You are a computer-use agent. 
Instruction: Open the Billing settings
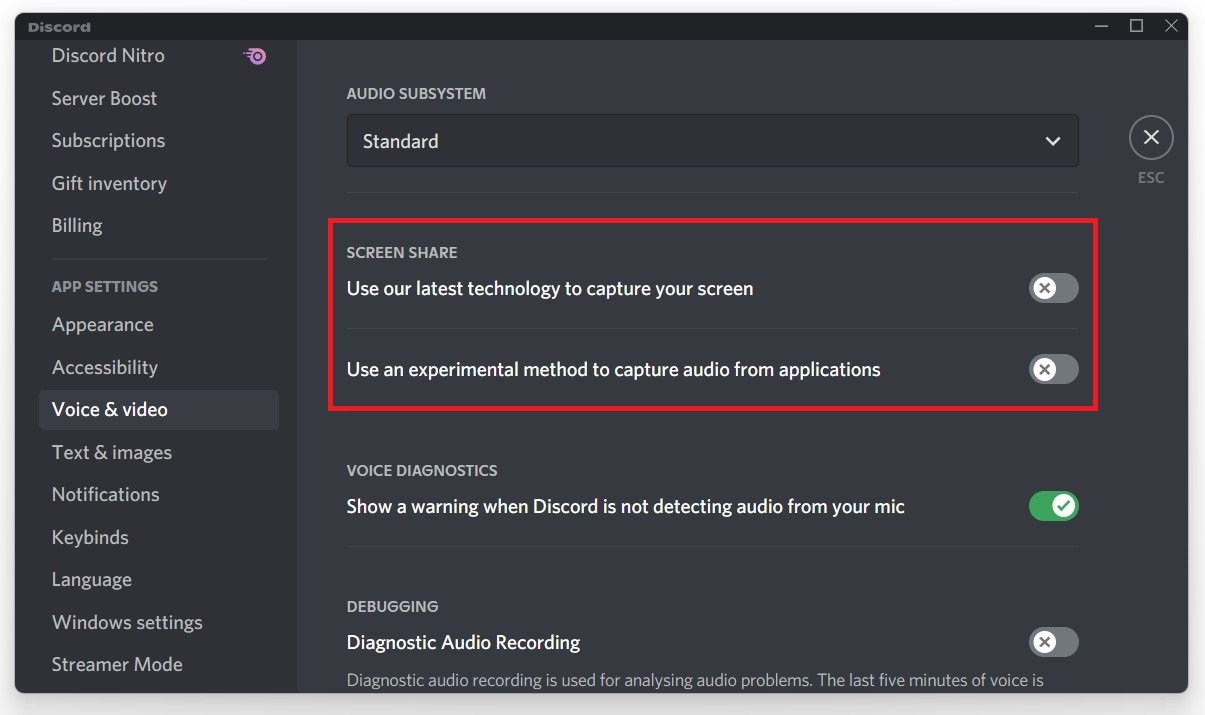click(77, 226)
